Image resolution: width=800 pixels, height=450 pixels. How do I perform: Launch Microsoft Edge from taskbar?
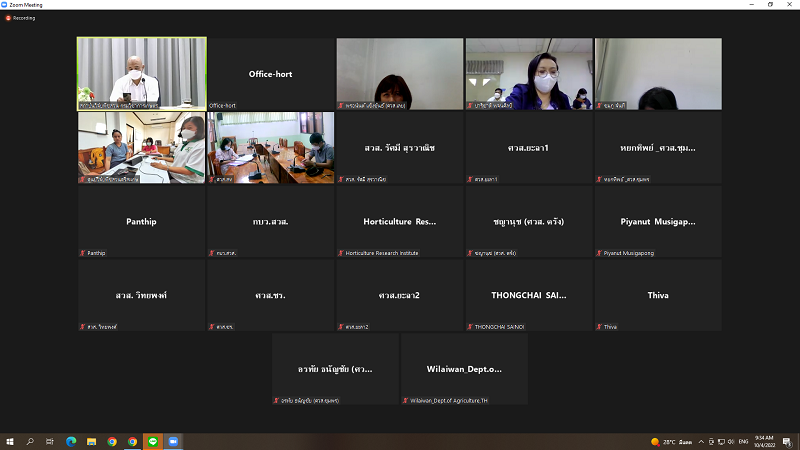71,441
